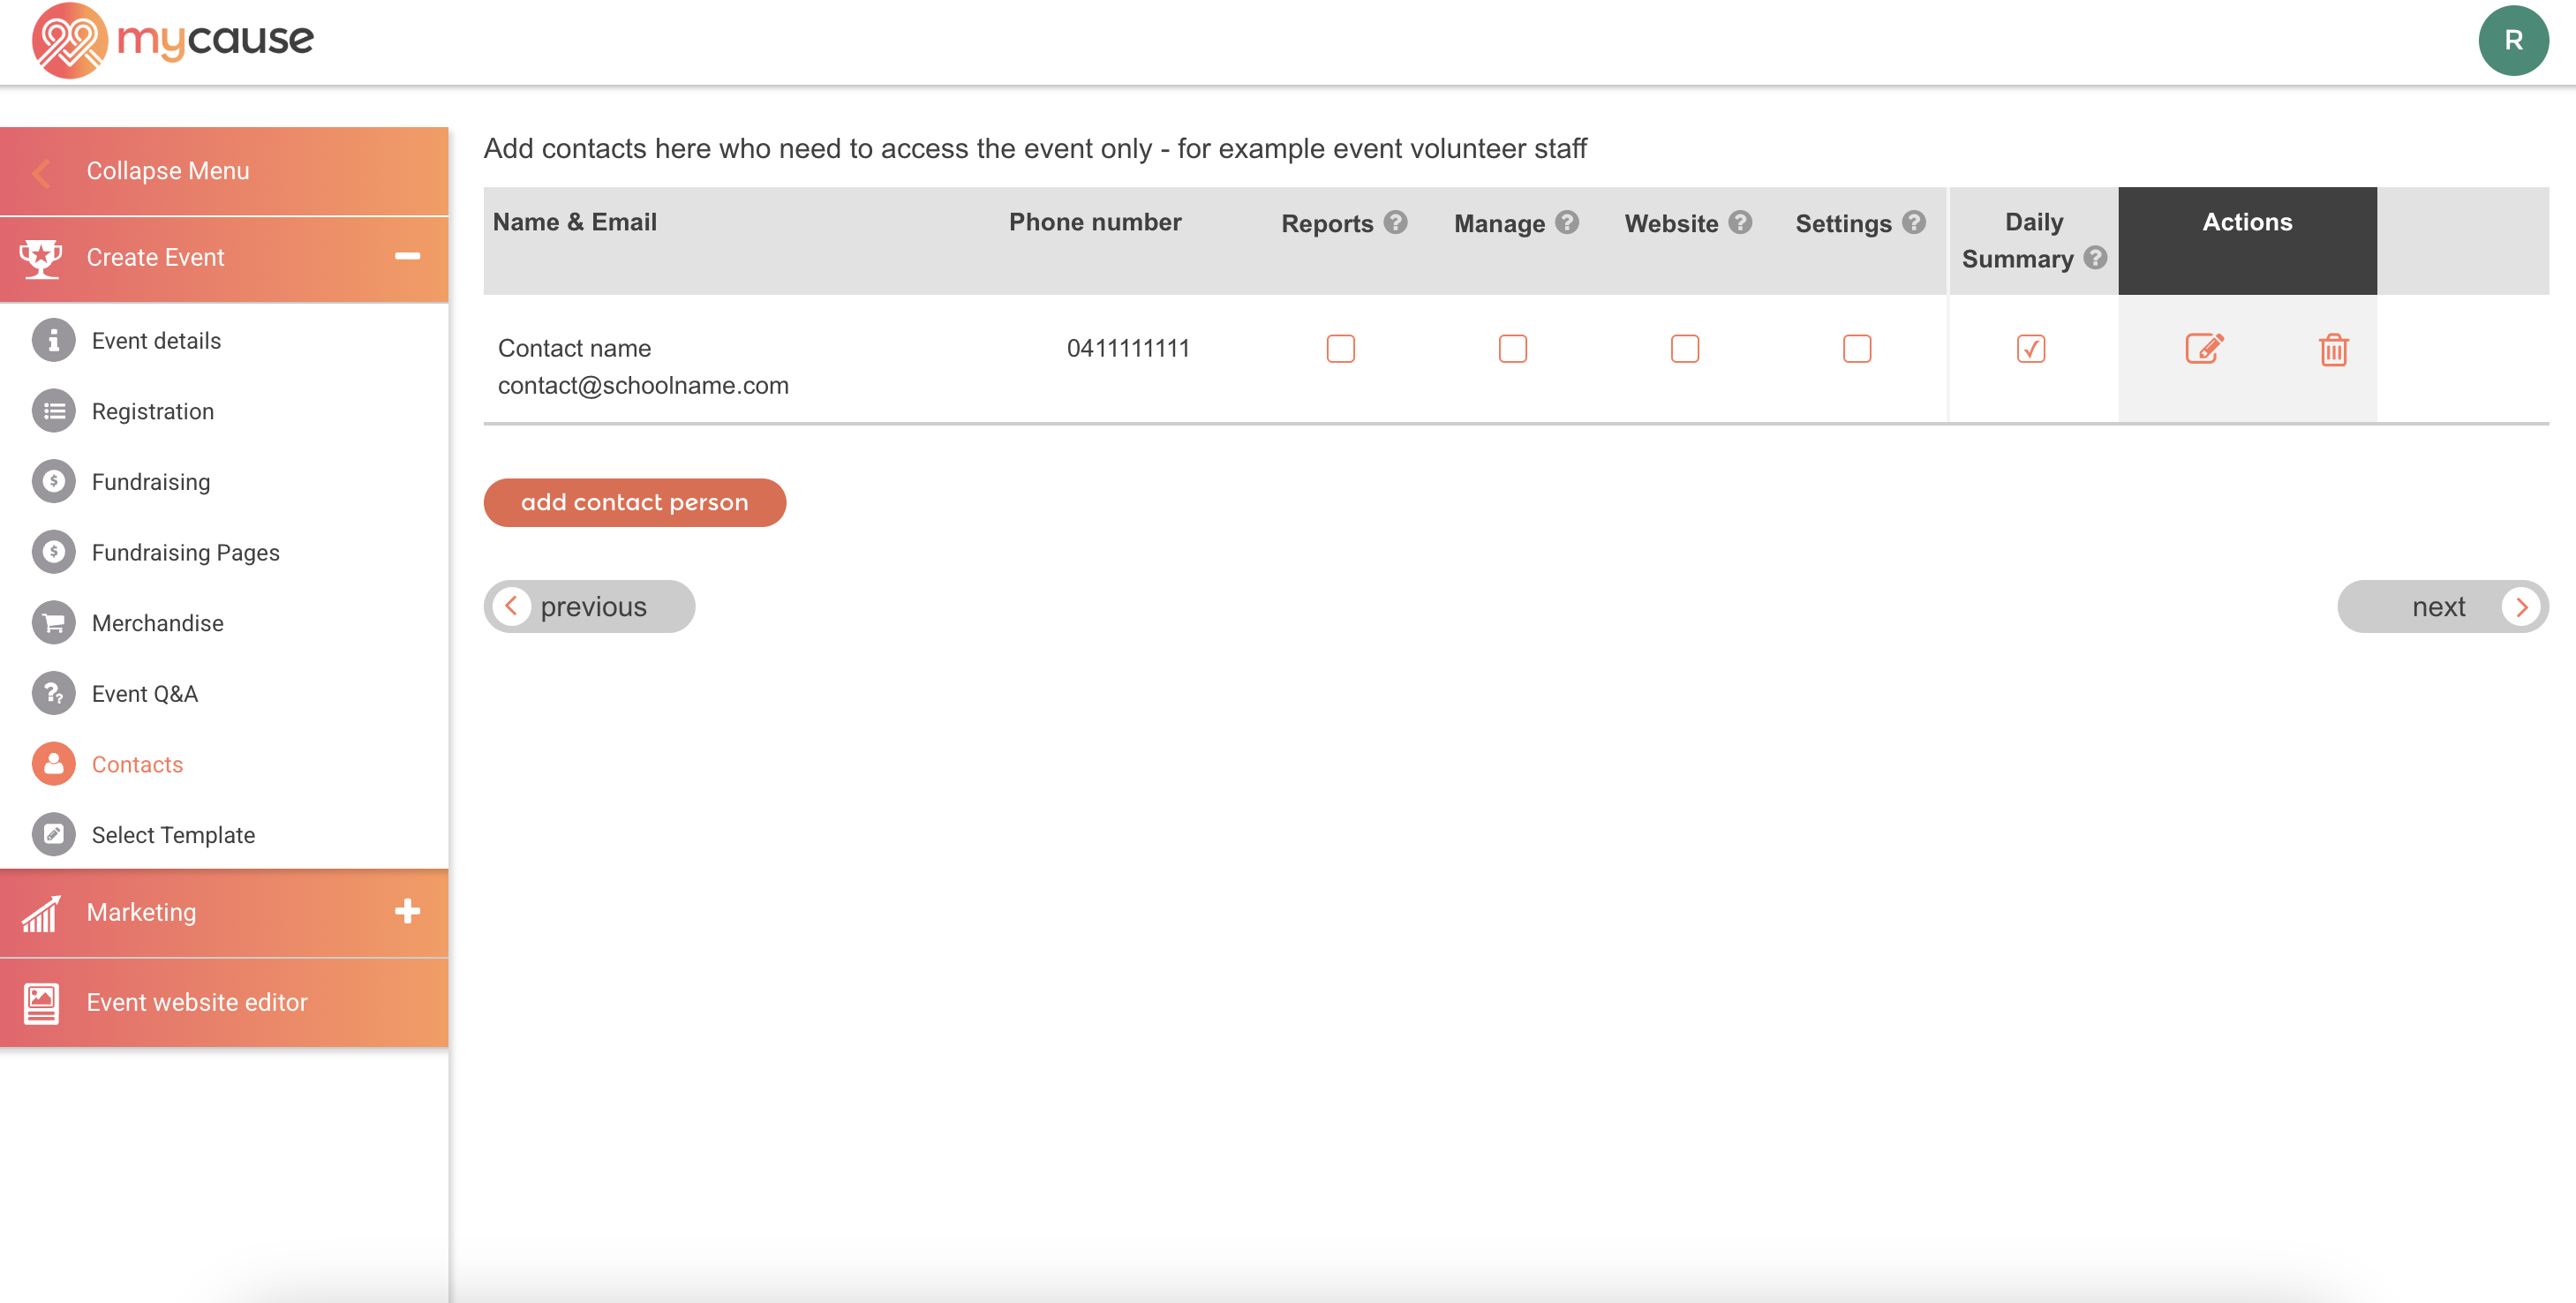Click phone number 0411111111

pyautogui.click(x=1128, y=348)
